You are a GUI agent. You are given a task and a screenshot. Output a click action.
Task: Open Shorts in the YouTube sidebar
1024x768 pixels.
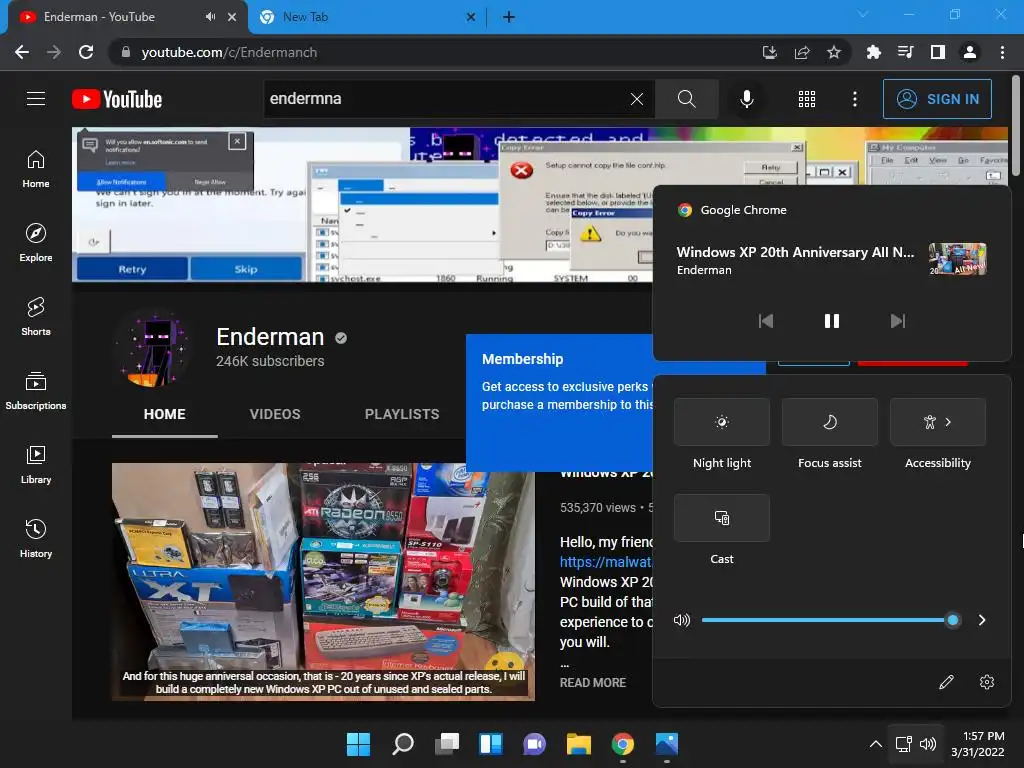click(x=36, y=317)
